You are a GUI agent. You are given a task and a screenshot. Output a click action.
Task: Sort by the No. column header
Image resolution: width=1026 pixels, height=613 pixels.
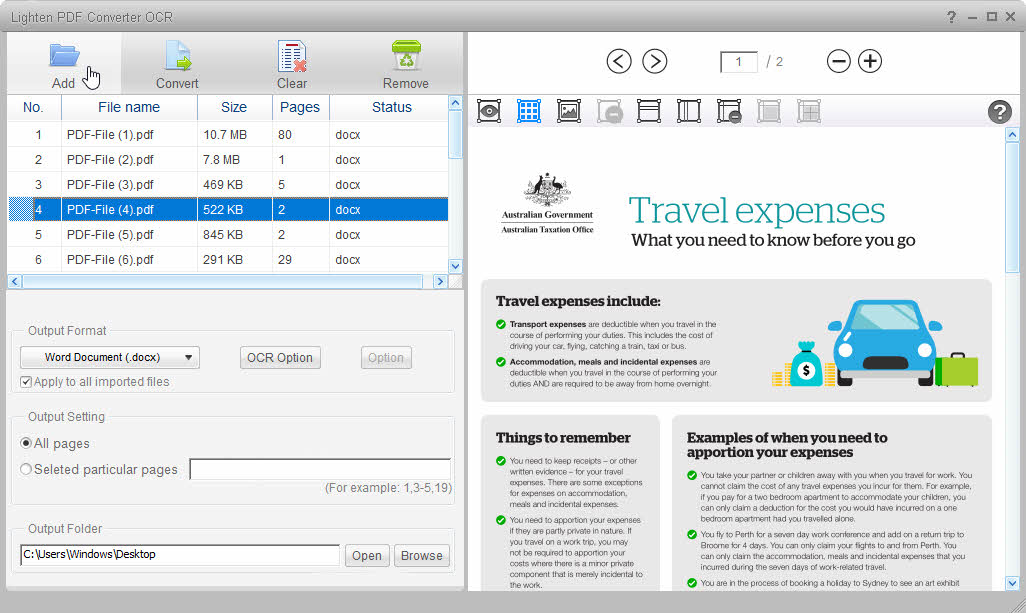pos(34,107)
